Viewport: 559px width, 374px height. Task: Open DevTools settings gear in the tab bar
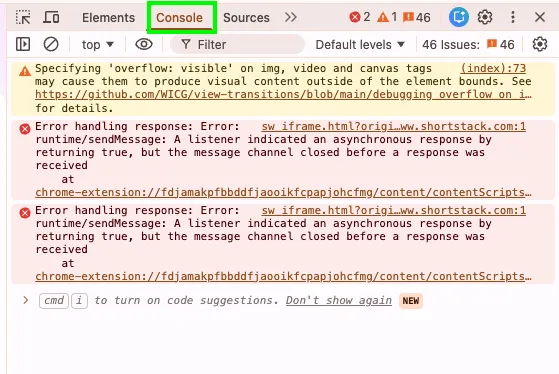[484, 17]
